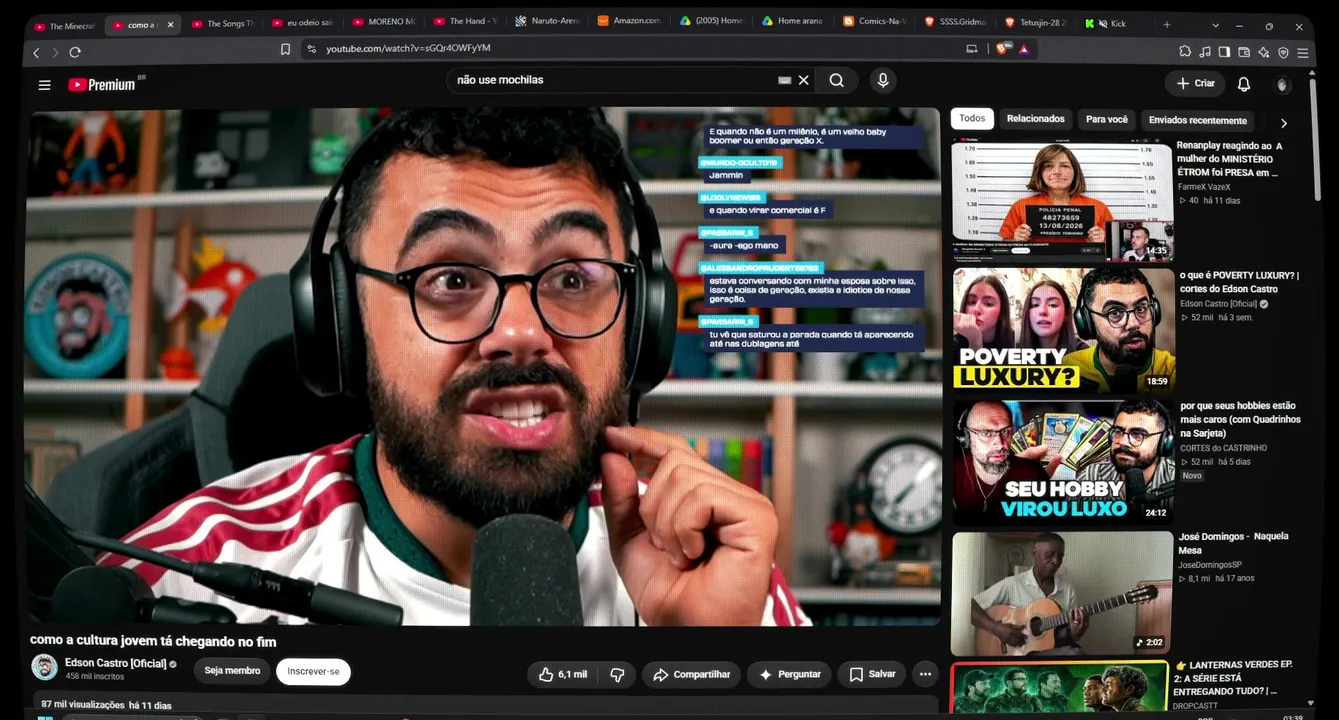The width and height of the screenshot is (1339, 720).
Task: Open site settings icon beside the URL
Action: [x=311, y=49]
